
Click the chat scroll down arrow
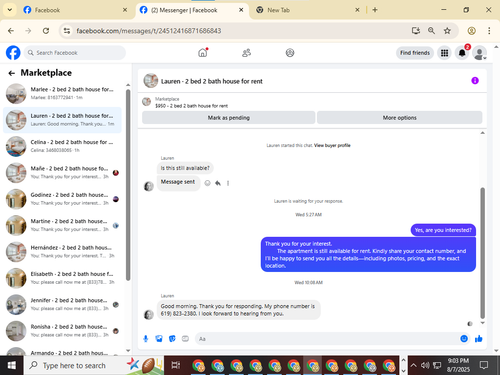pyautogui.click(x=482, y=323)
